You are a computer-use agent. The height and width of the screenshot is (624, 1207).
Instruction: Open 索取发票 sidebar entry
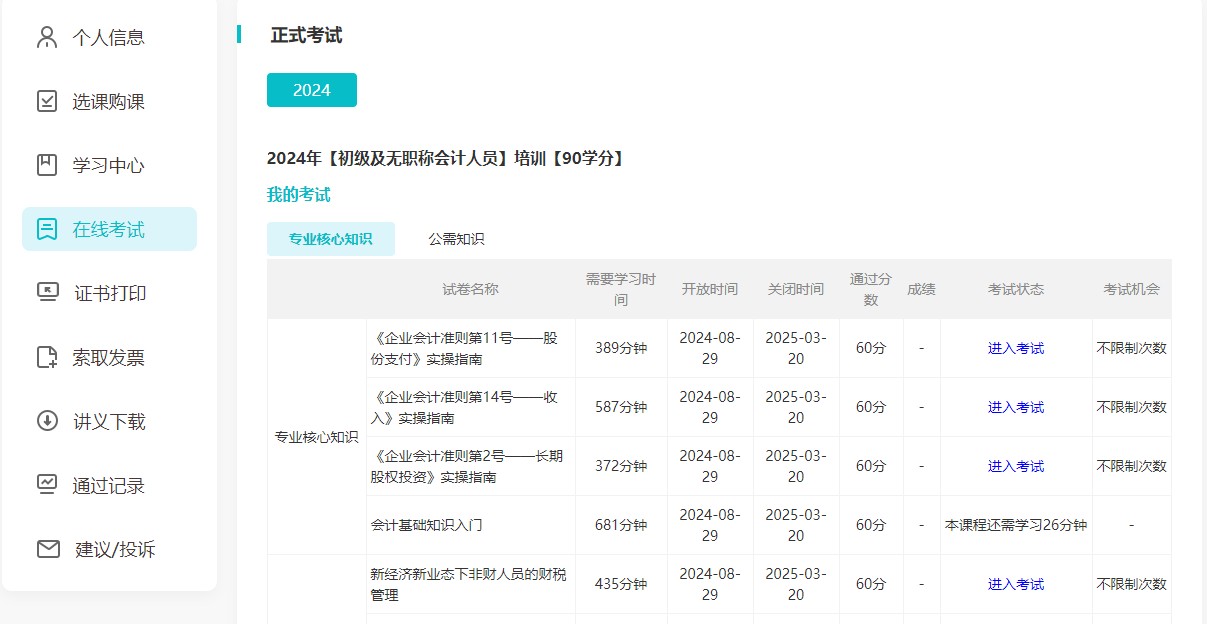(x=109, y=357)
